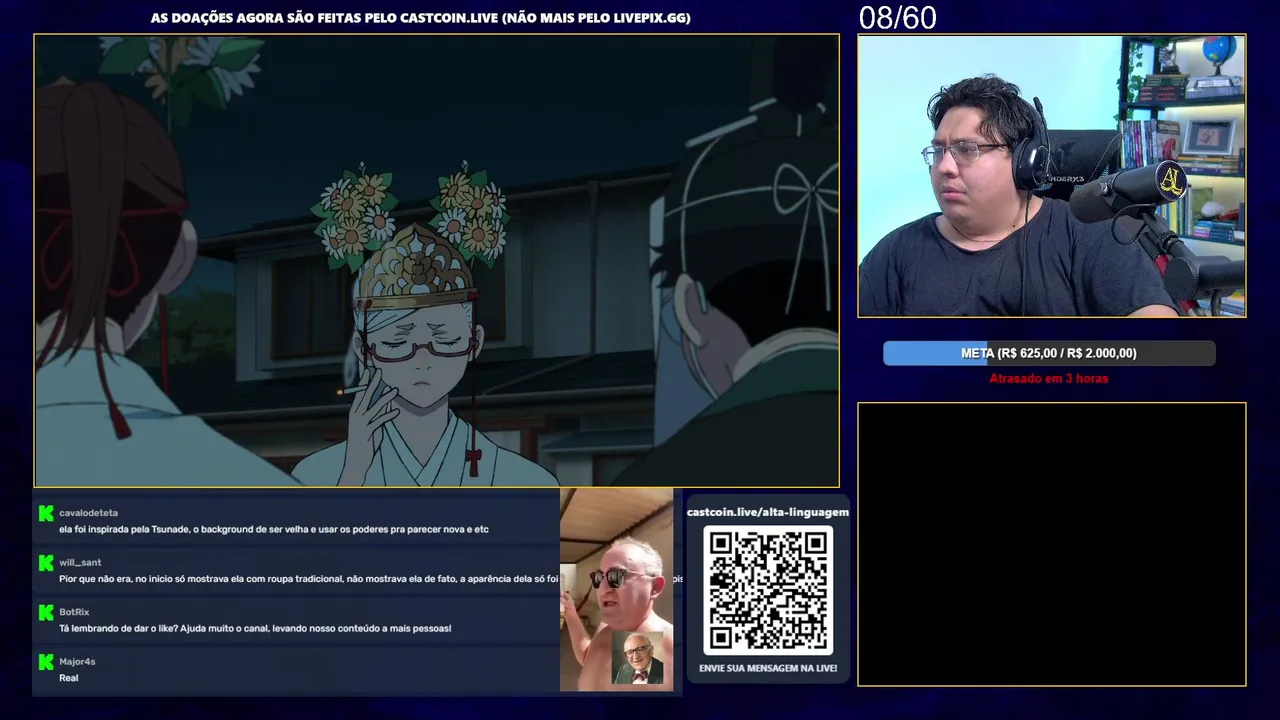Click the streamer webcam feed

(x=1052, y=176)
